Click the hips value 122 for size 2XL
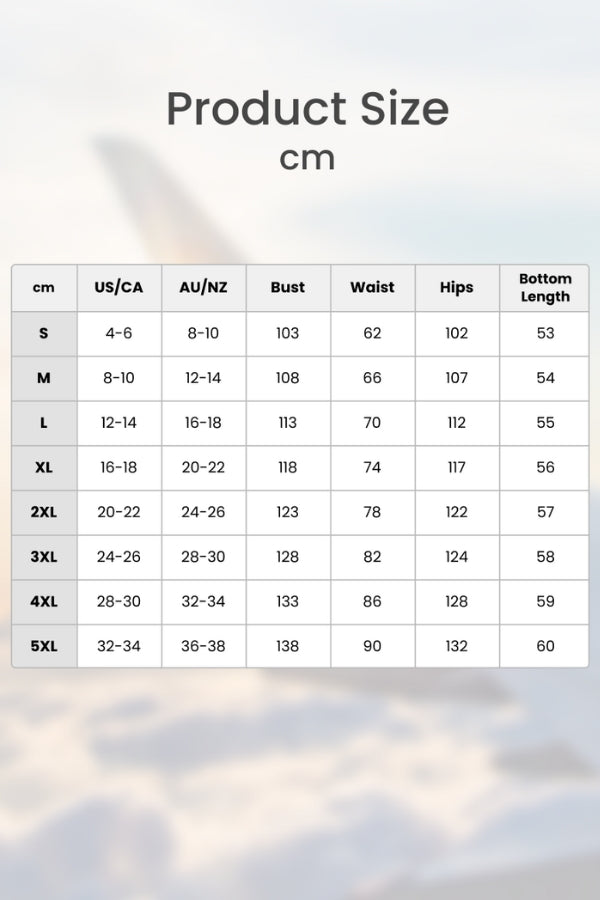Image resolution: width=600 pixels, height=900 pixels. tap(457, 512)
